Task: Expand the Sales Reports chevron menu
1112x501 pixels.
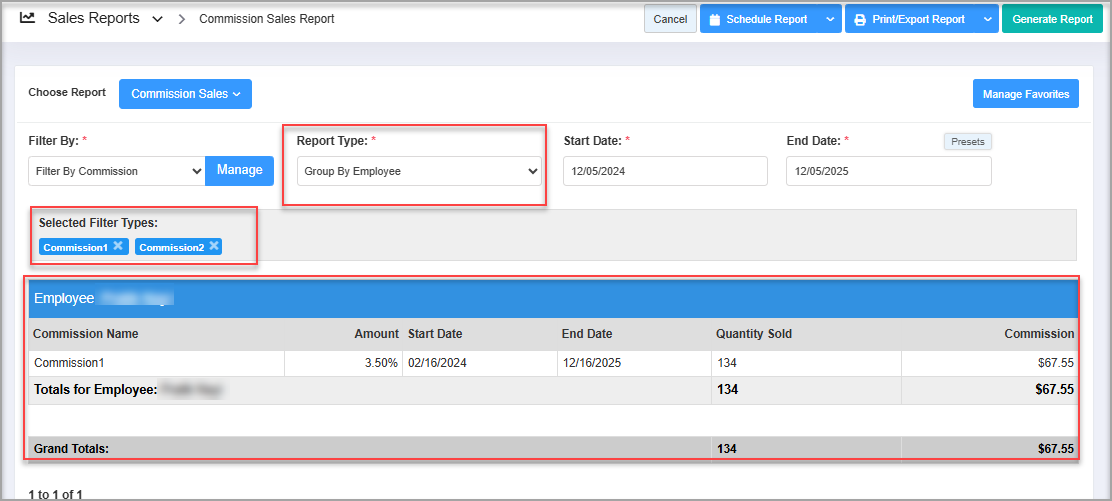Action: click(157, 19)
